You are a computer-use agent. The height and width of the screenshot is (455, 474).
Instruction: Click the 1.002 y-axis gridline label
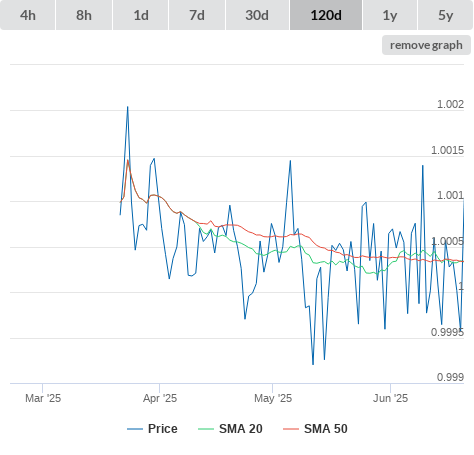(x=450, y=104)
